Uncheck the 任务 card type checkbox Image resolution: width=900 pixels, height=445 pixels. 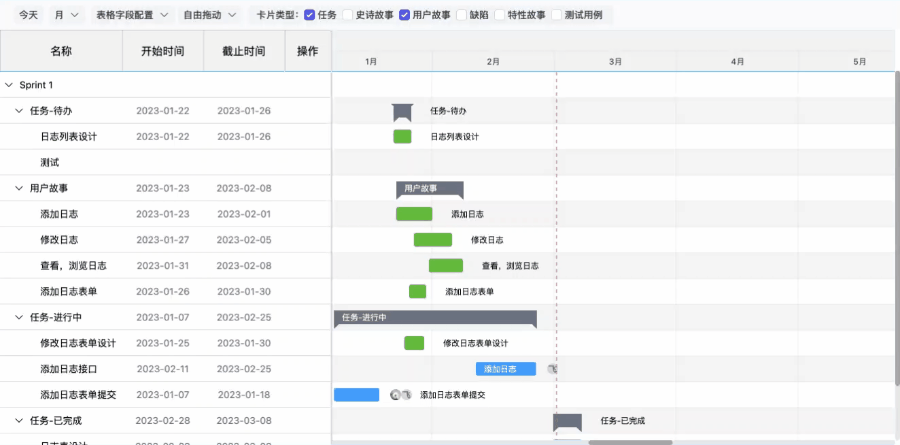tap(309, 15)
